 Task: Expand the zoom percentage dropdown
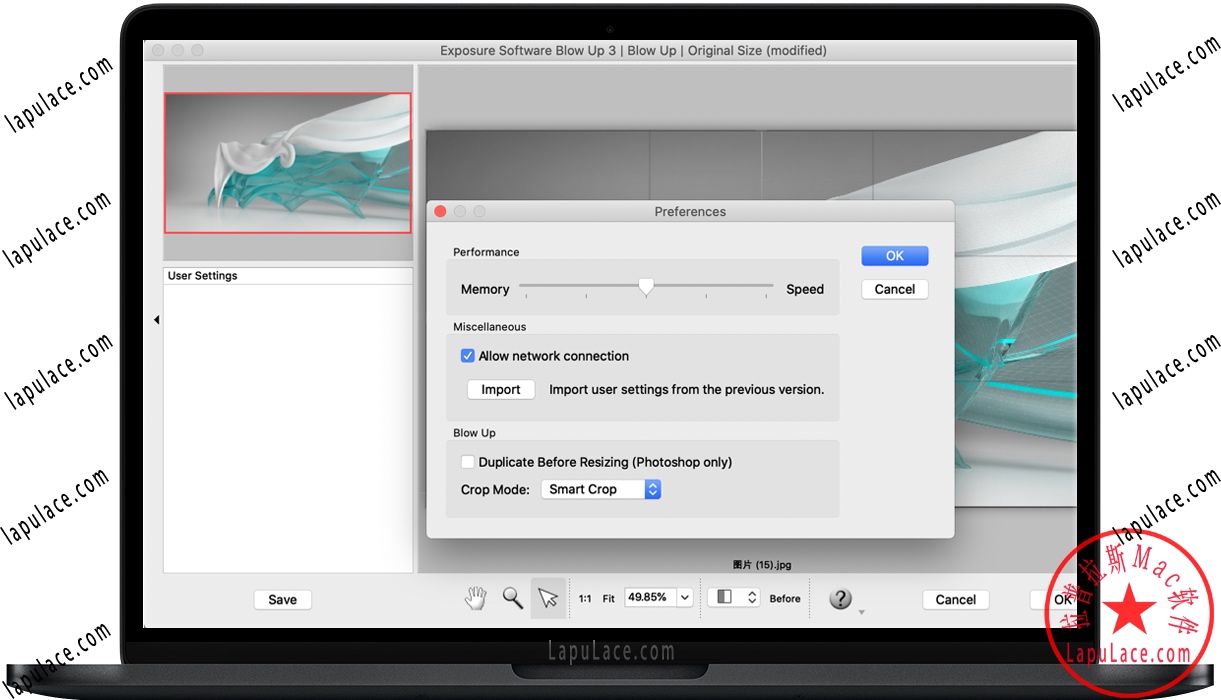point(685,597)
